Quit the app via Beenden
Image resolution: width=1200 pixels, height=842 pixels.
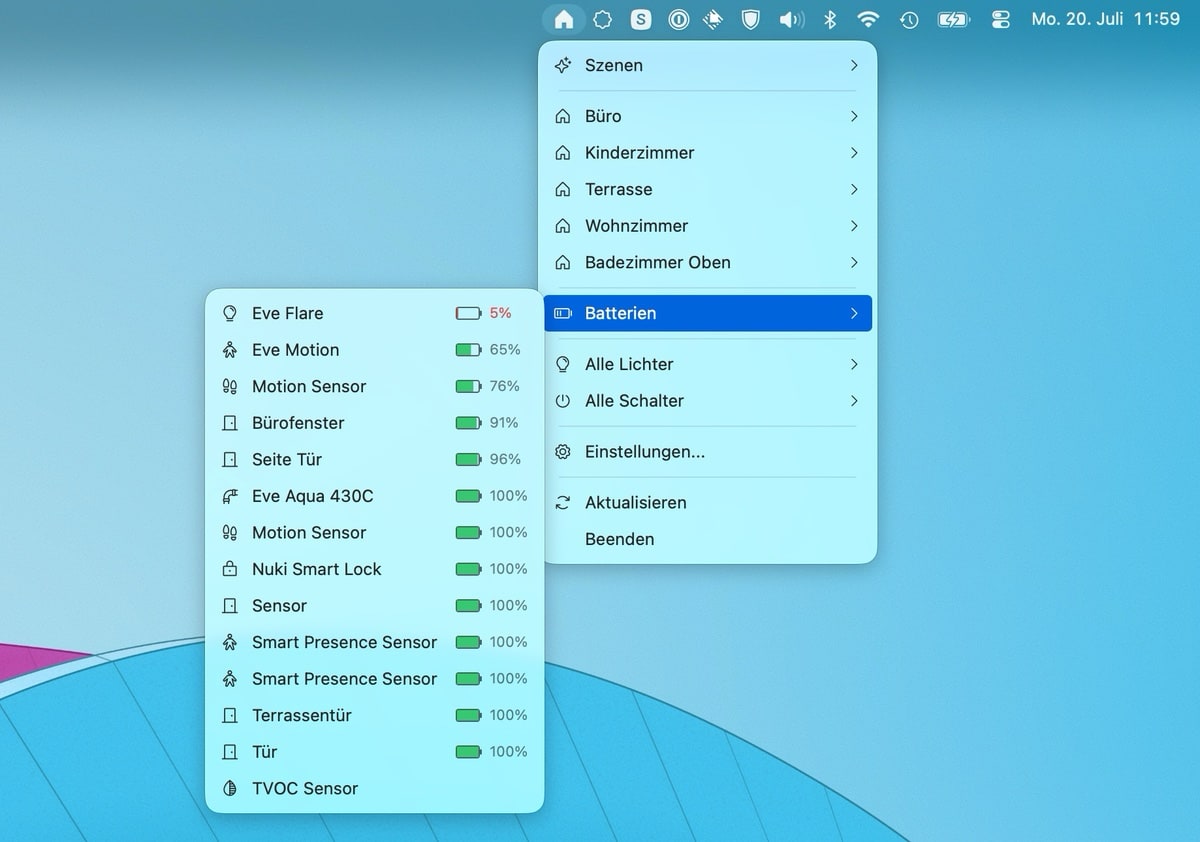point(708,539)
